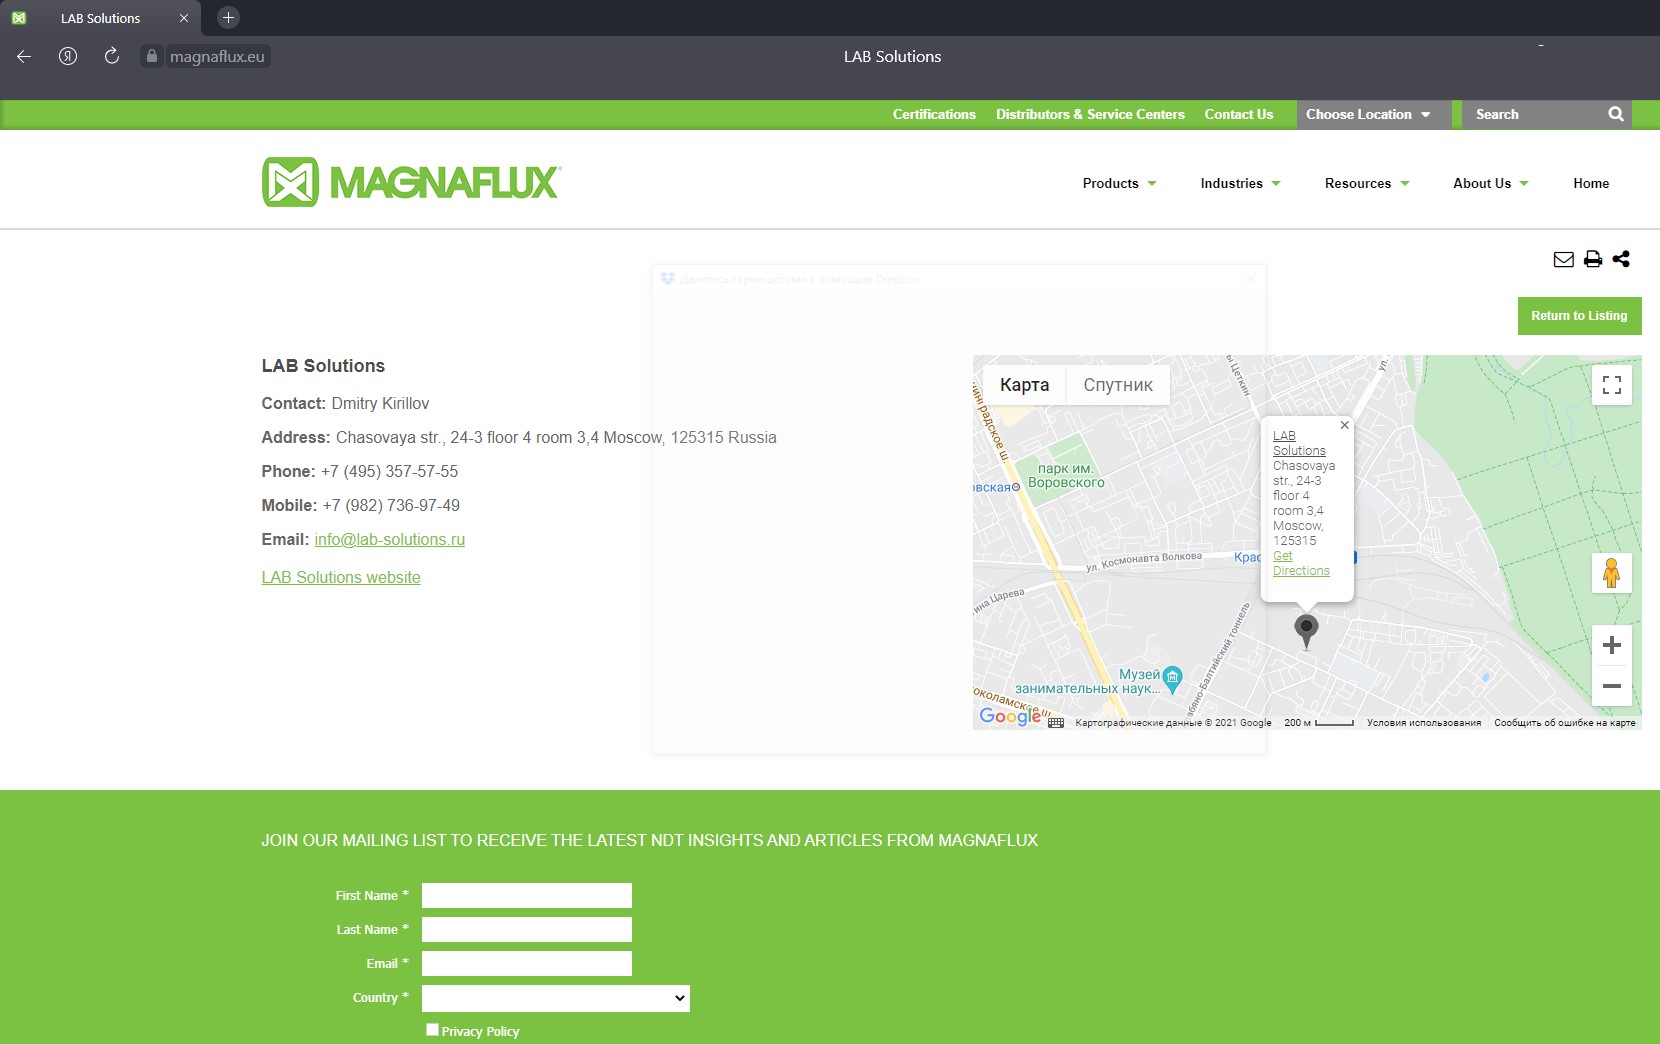Go to Home menu item
1660x1044 pixels.
click(1591, 183)
